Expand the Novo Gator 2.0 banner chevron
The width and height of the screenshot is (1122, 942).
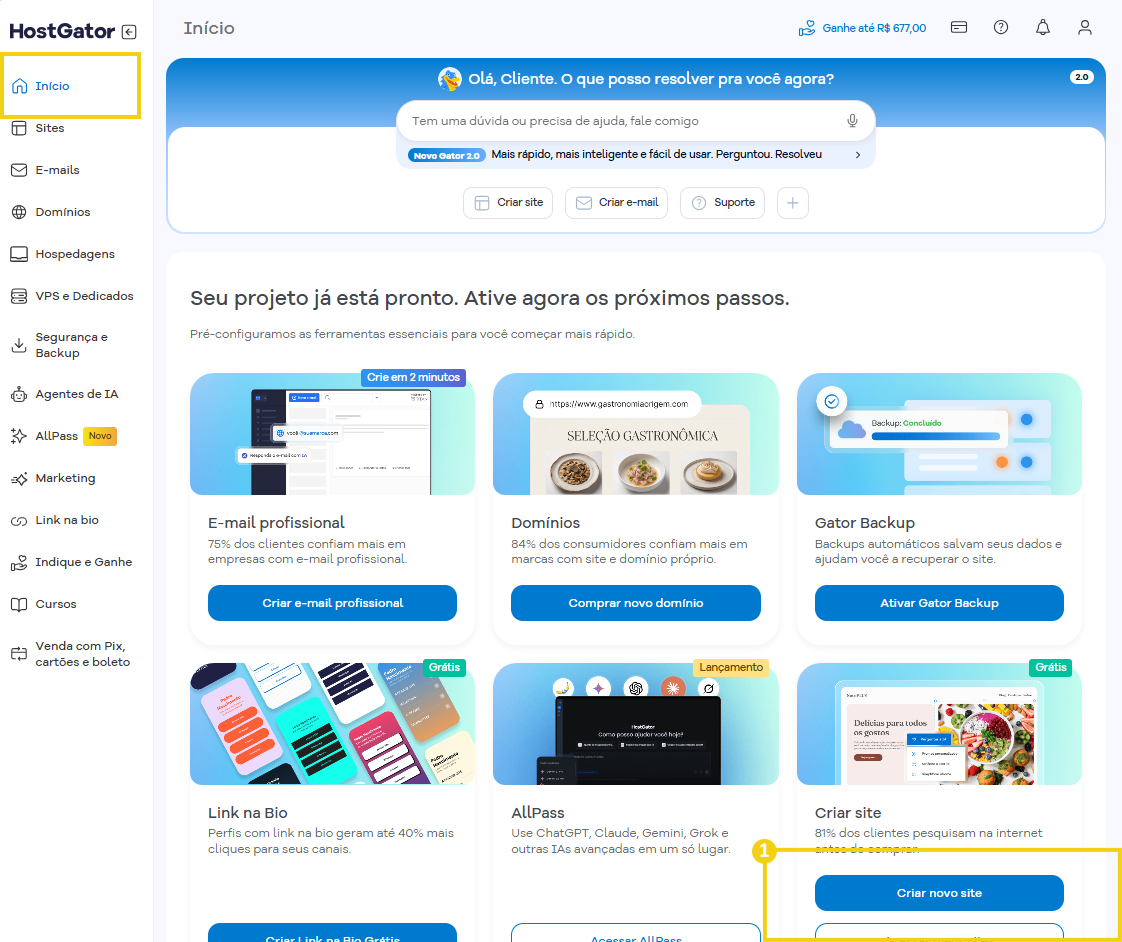[858, 155]
